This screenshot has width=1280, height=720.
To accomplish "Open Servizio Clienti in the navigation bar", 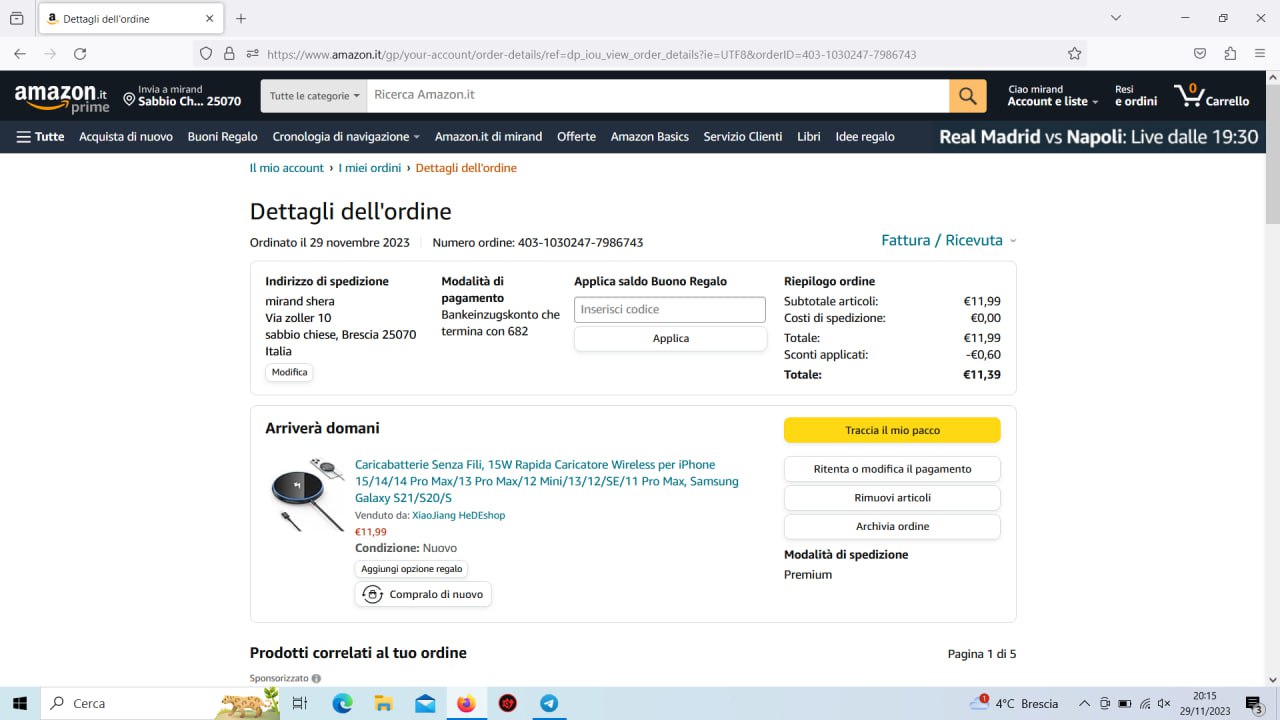I will pyautogui.click(x=742, y=137).
